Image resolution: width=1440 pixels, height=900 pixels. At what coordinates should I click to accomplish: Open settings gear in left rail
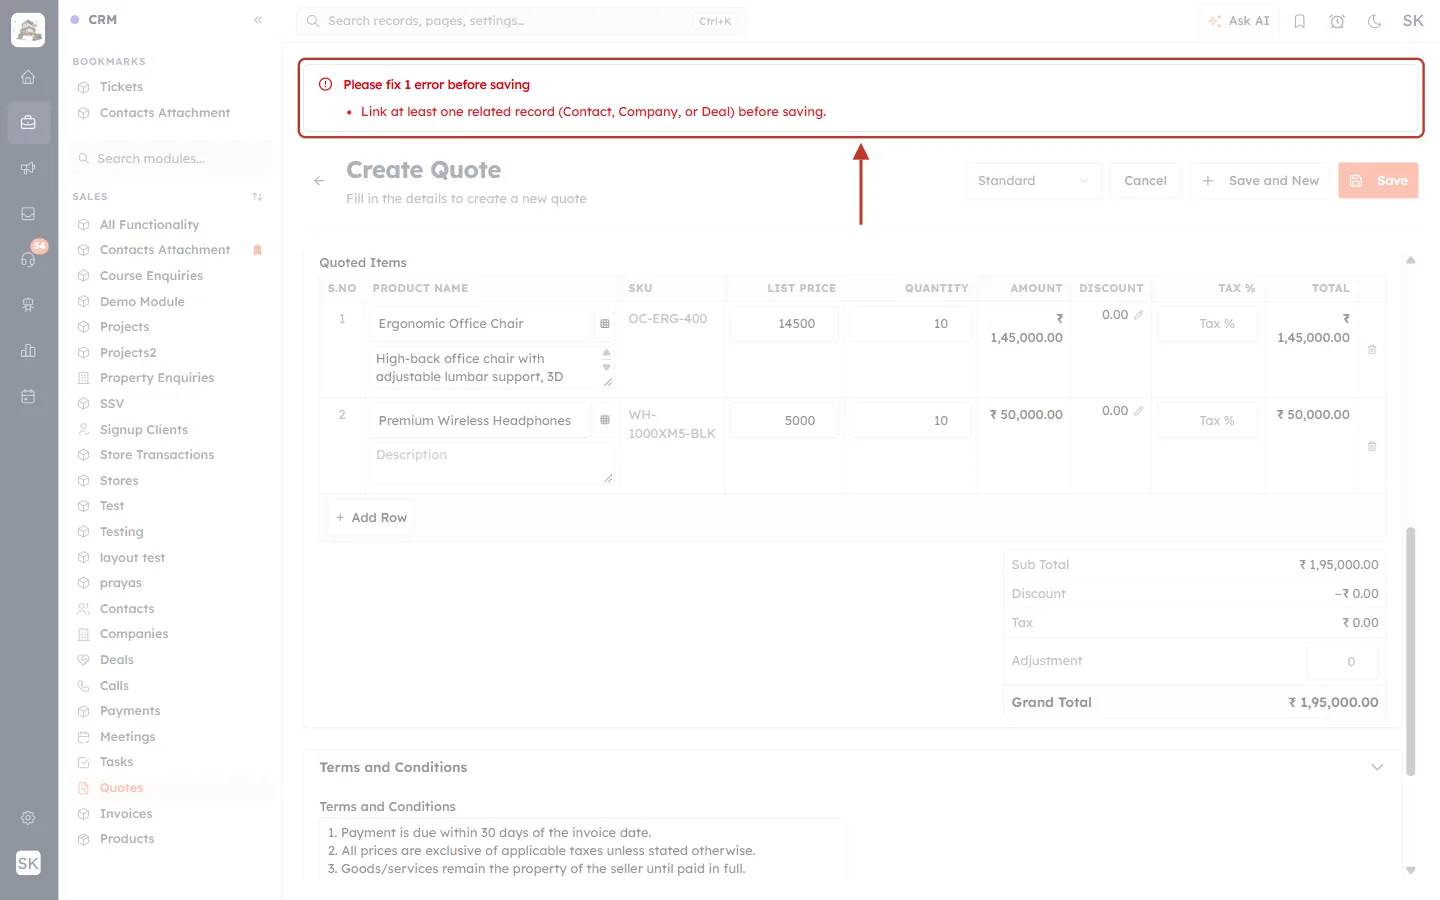pos(28,818)
